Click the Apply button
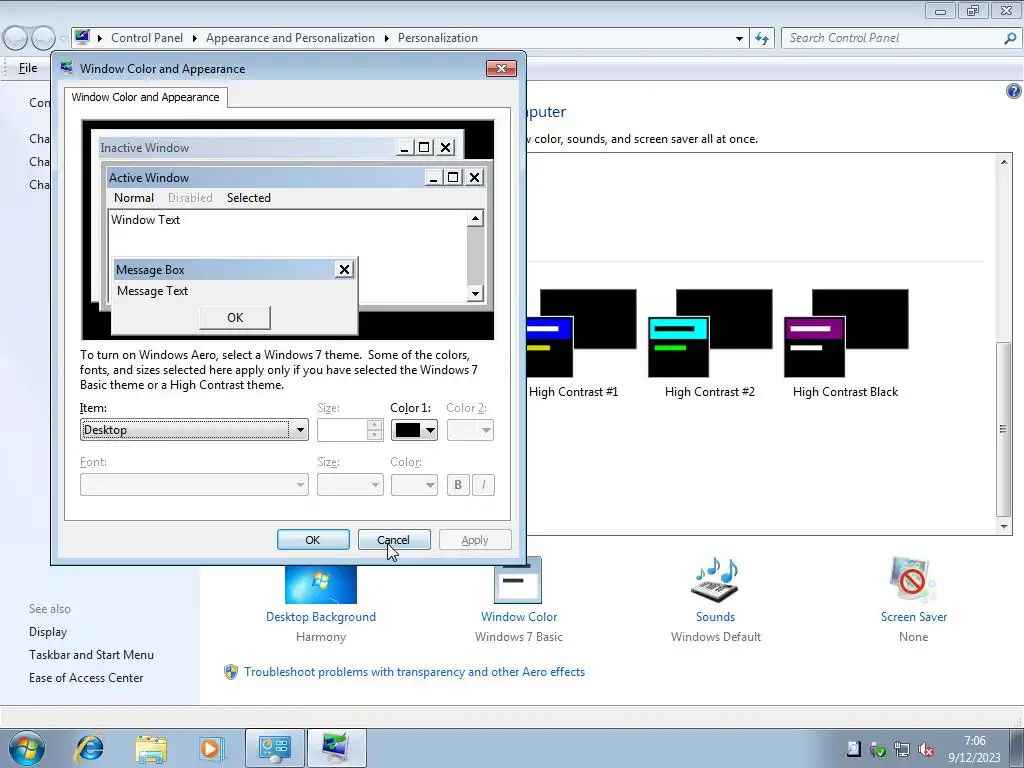This screenshot has height=768, width=1024. pyautogui.click(x=475, y=540)
